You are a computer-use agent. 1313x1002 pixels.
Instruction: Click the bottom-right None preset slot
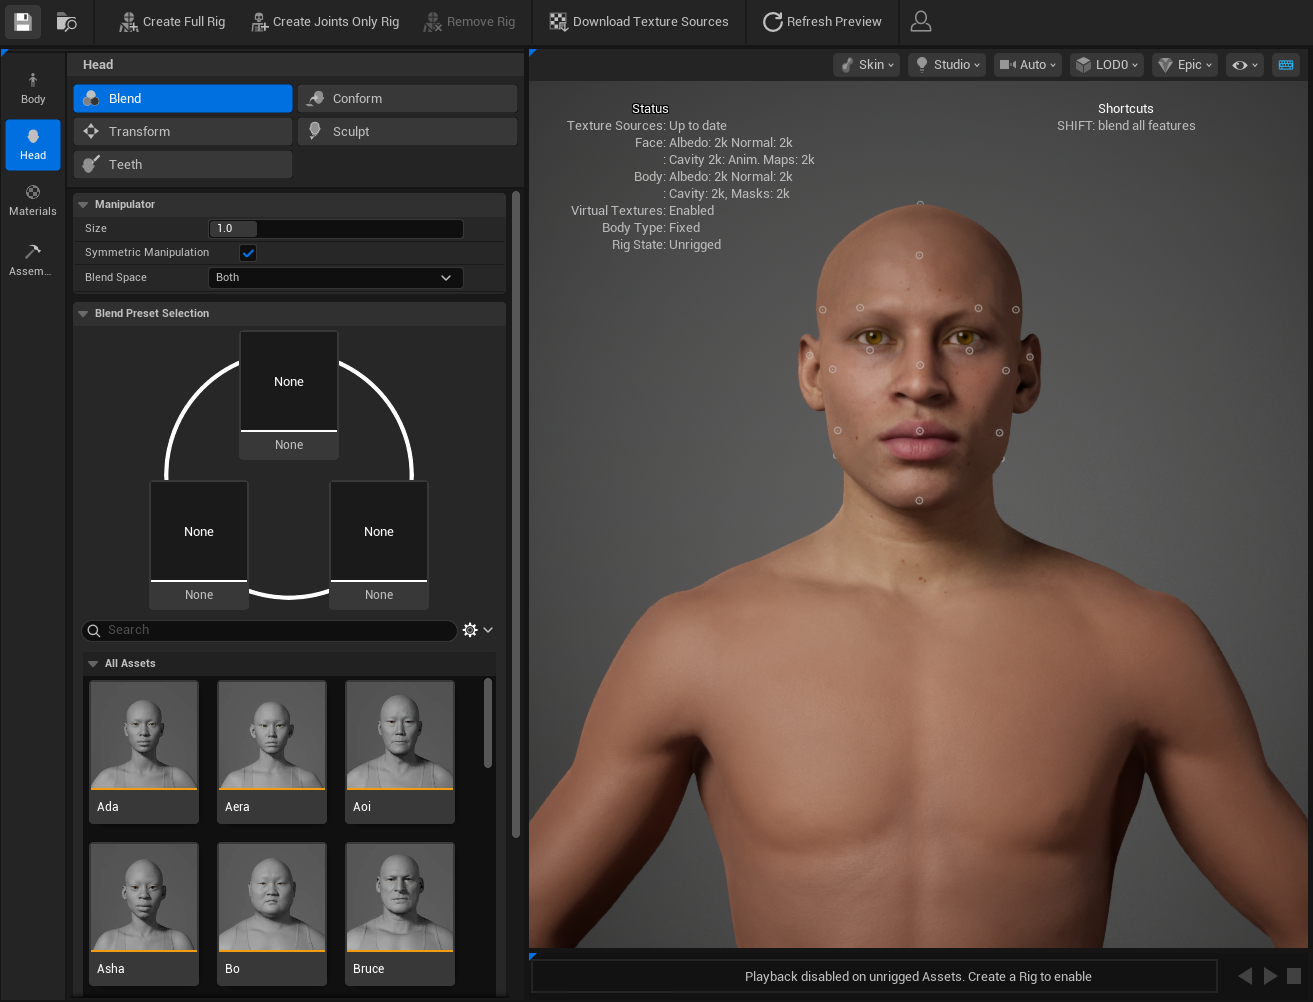coord(379,545)
